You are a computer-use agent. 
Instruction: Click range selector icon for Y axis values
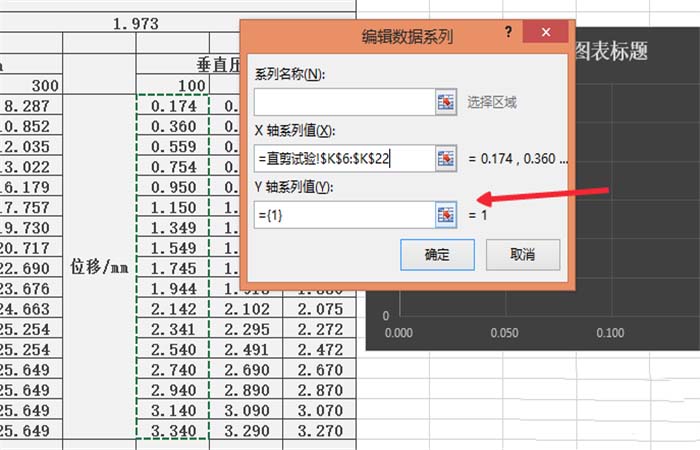coord(446,214)
